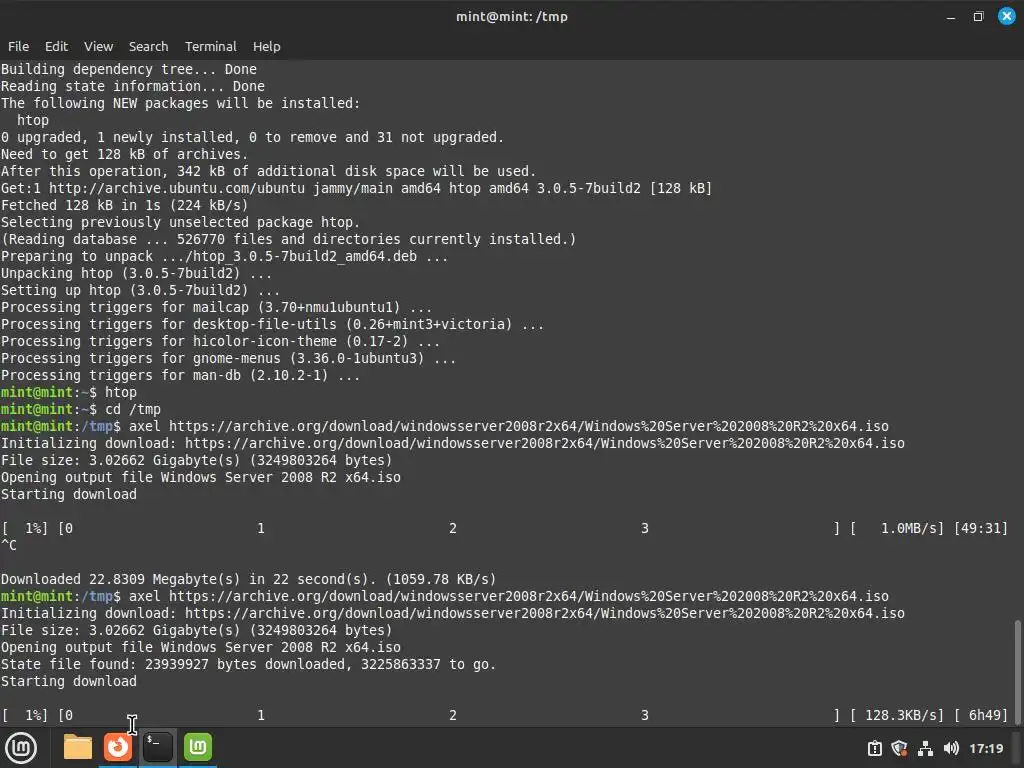Click the 'mint@mint:~$ htop' command line
The height and width of the screenshot is (768, 1024).
(x=69, y=392)
